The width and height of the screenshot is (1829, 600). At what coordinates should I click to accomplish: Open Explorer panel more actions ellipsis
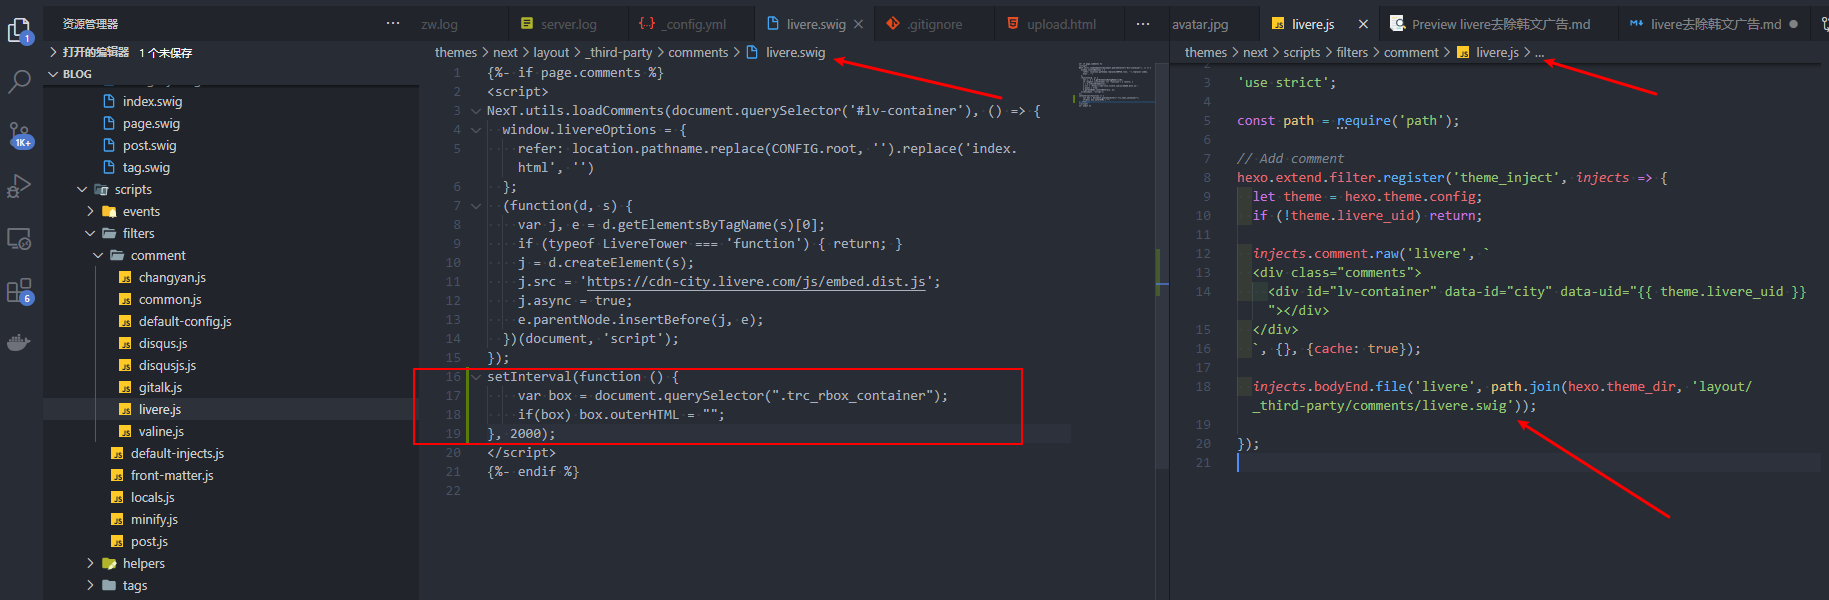click(393, 23)
